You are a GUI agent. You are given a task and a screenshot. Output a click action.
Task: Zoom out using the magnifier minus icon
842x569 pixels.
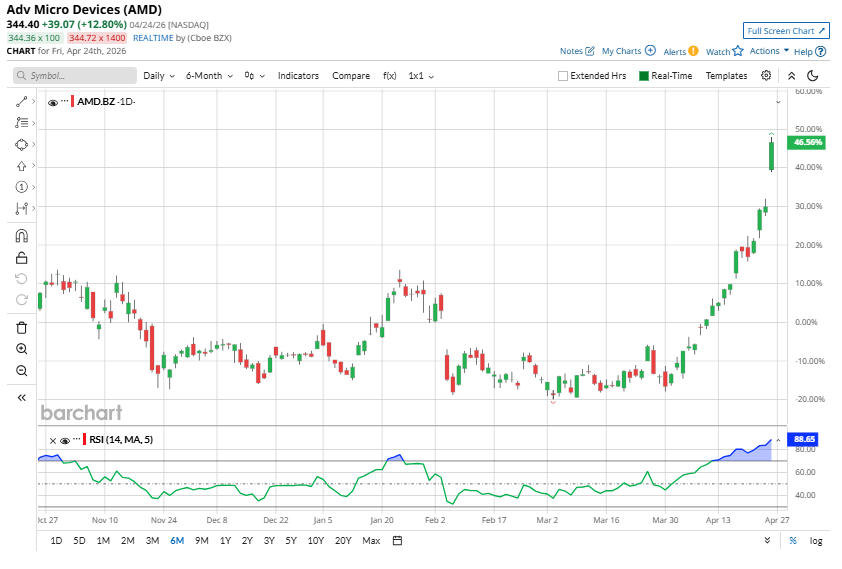click(x=21, y=371)
